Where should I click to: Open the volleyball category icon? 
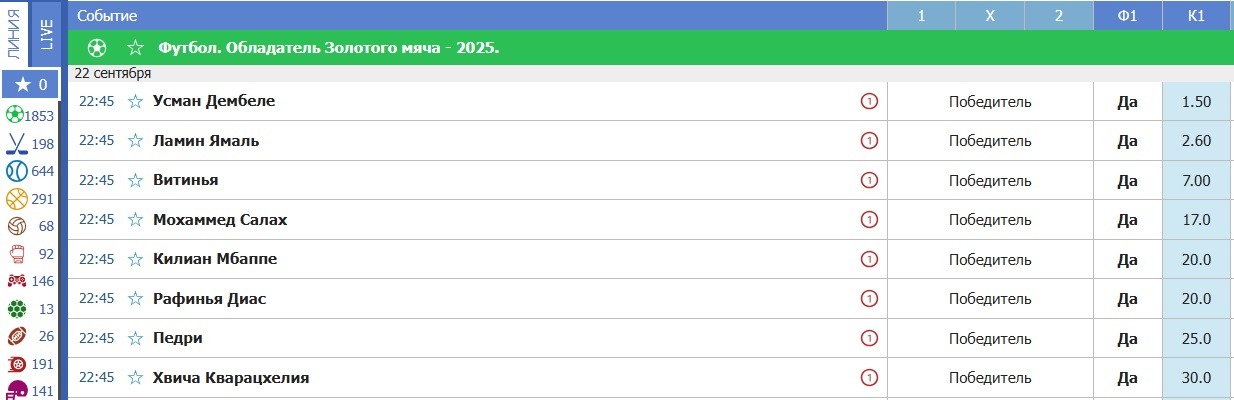coord(15,226)
